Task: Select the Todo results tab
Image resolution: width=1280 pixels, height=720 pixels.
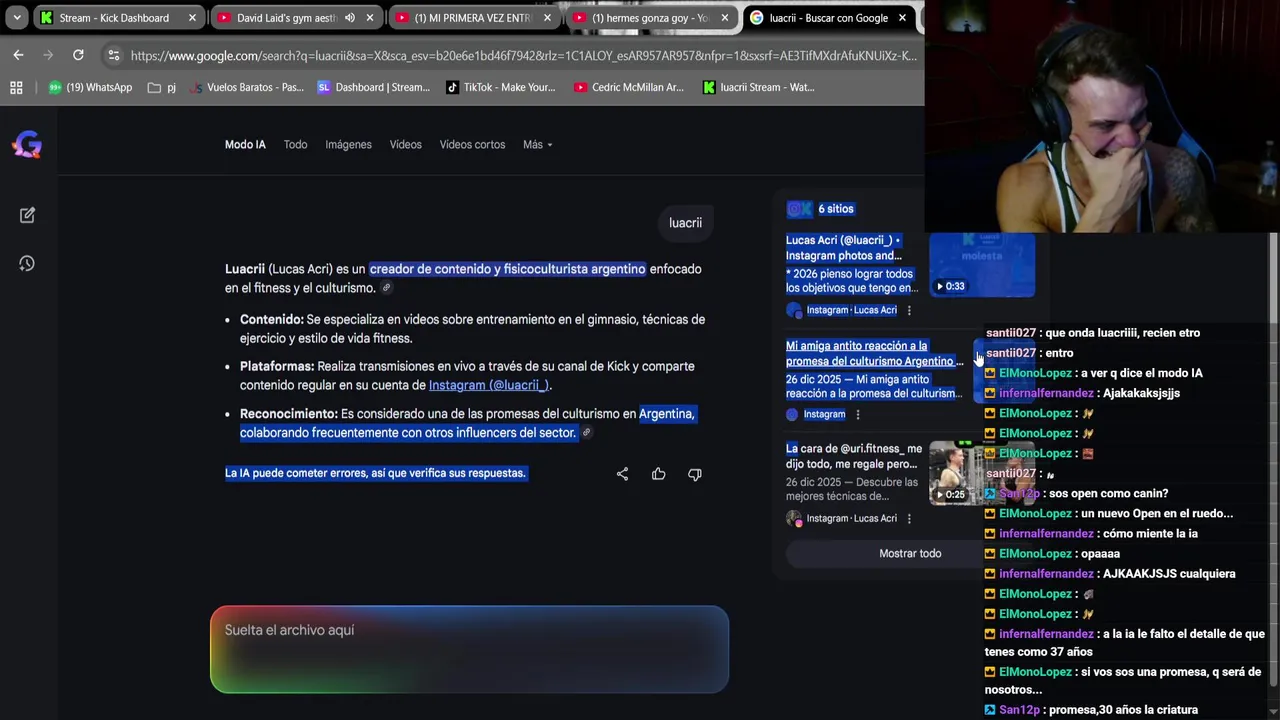Action: (295, 144)
